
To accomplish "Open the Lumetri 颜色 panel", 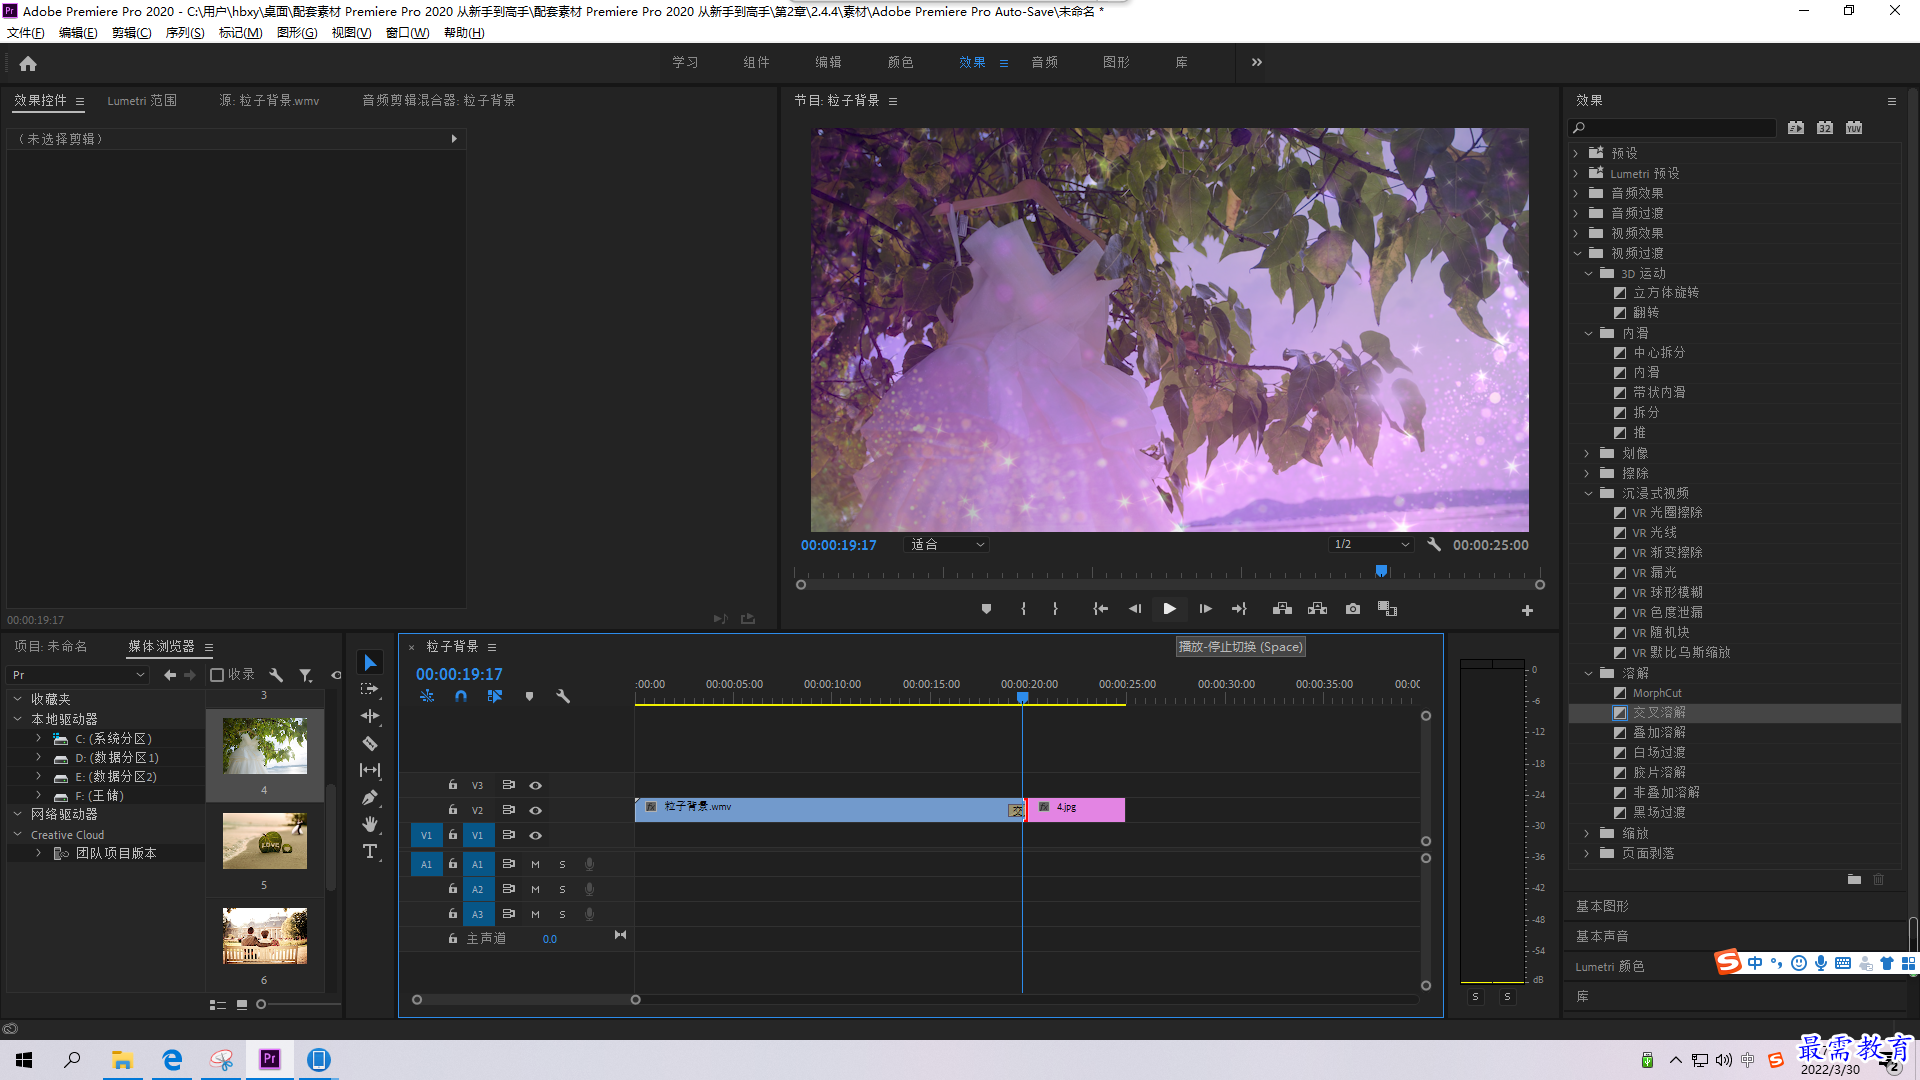I will pyautogui.click(x=1610, y=967).
